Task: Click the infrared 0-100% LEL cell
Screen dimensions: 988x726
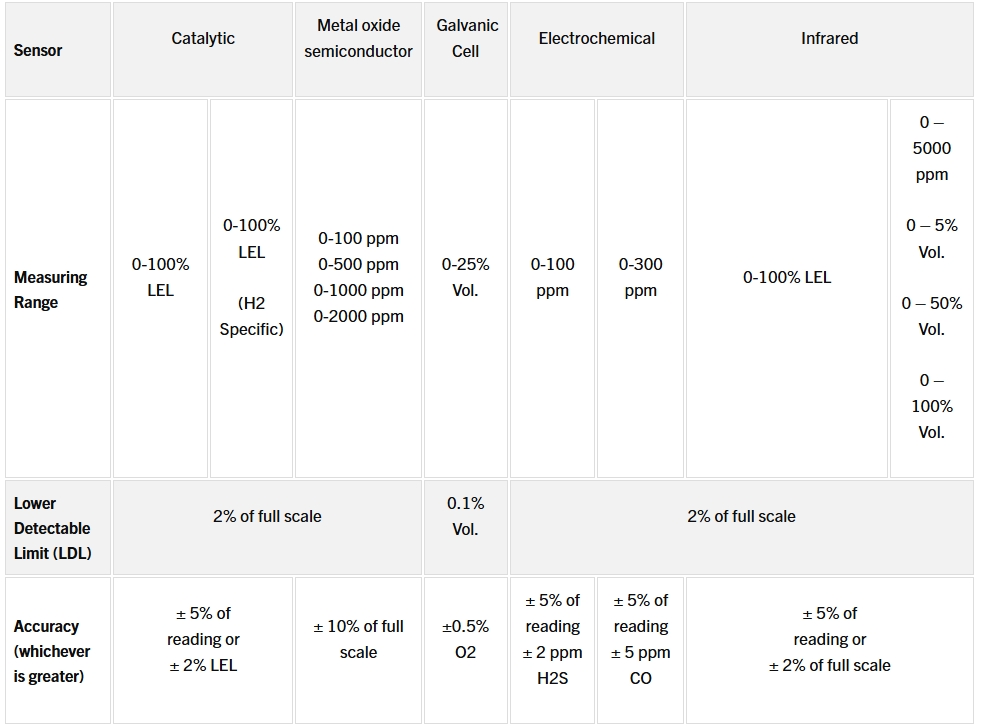Action: pos(786,277)
